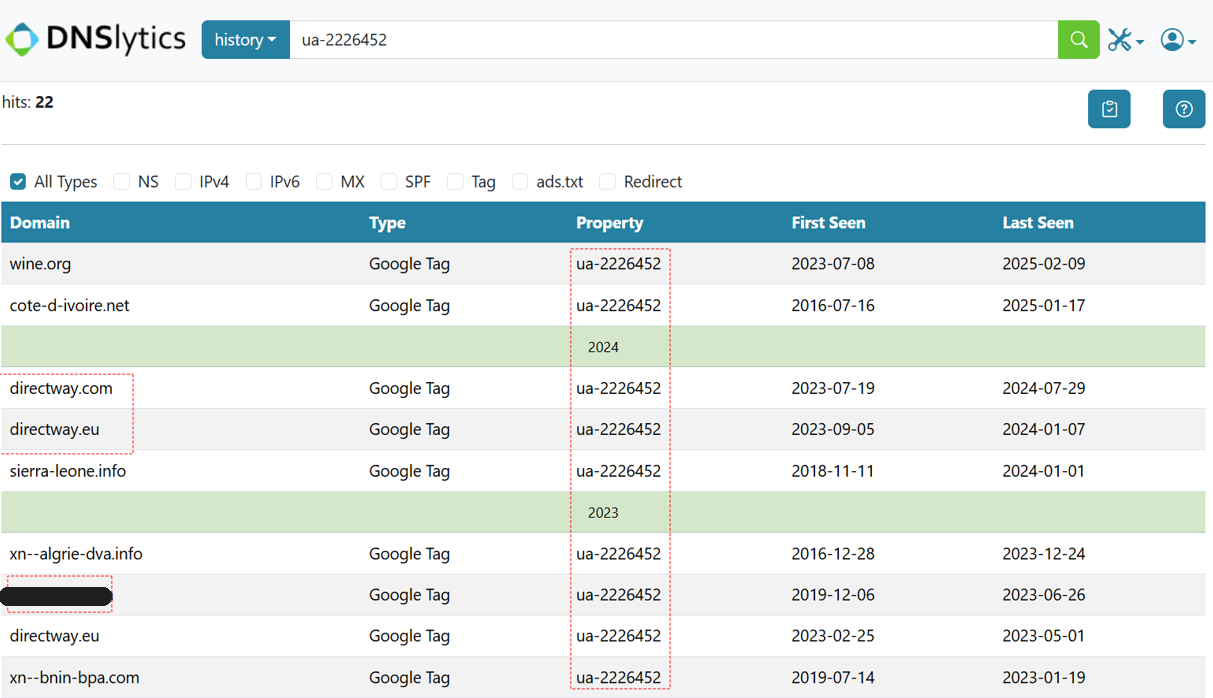Open the cote-d-ivoire.net domain
Viewport: 1213px width, 698px height.
coord(69,305)
